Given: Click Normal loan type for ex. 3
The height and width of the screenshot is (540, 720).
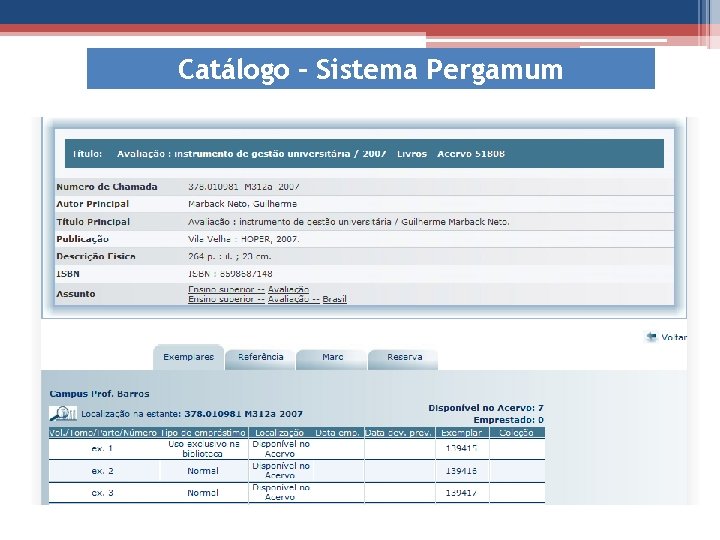Looking at the screenshot, I should [x=202, y=493].
